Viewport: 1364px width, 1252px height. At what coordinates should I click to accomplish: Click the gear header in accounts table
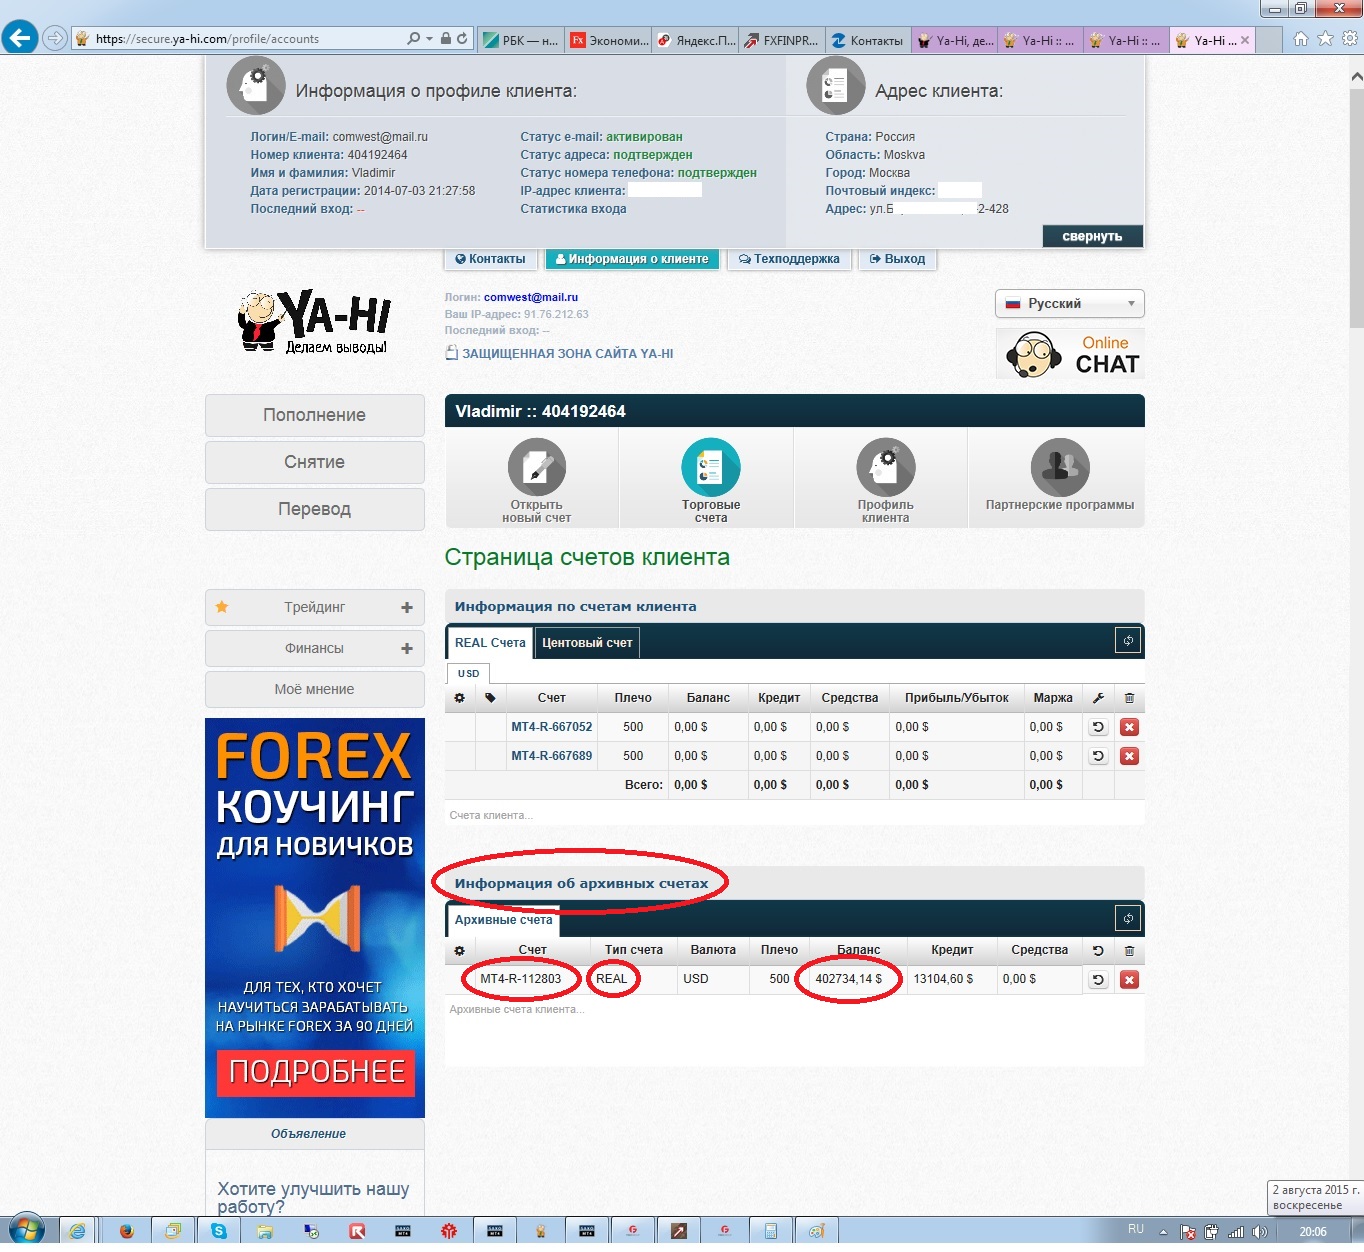[460, 698]
